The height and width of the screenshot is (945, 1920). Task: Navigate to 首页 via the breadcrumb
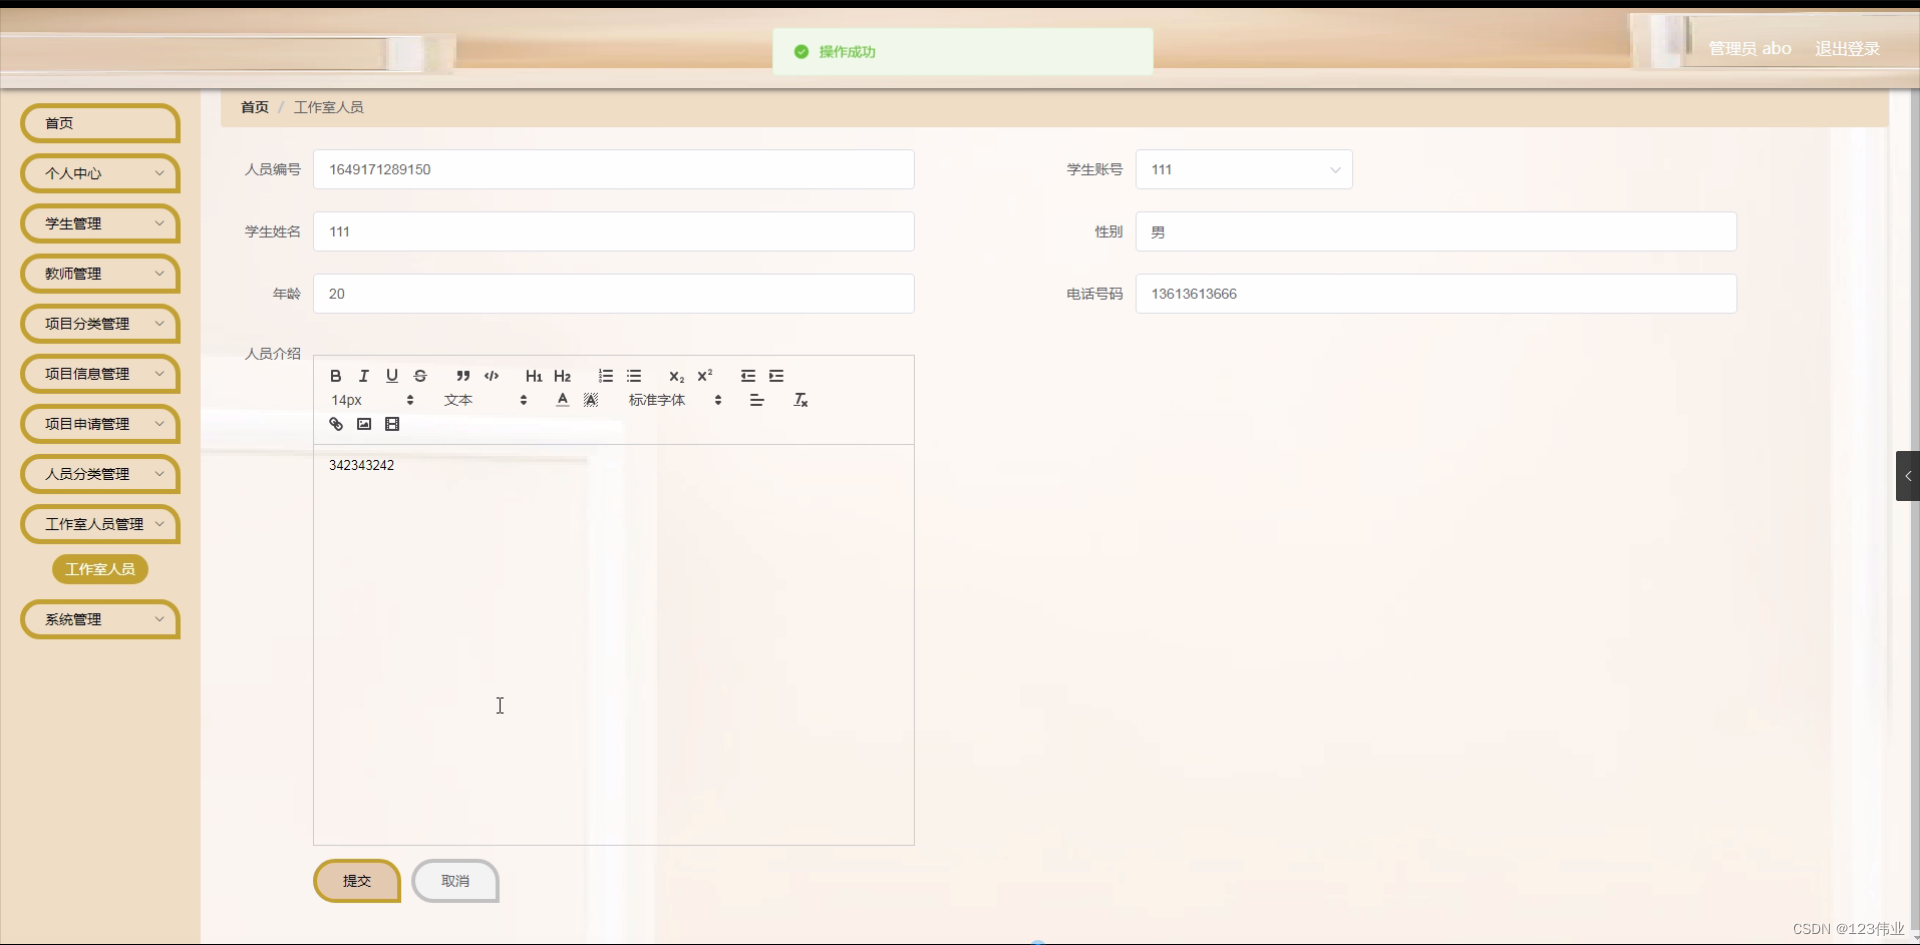[x=254, y=107]
